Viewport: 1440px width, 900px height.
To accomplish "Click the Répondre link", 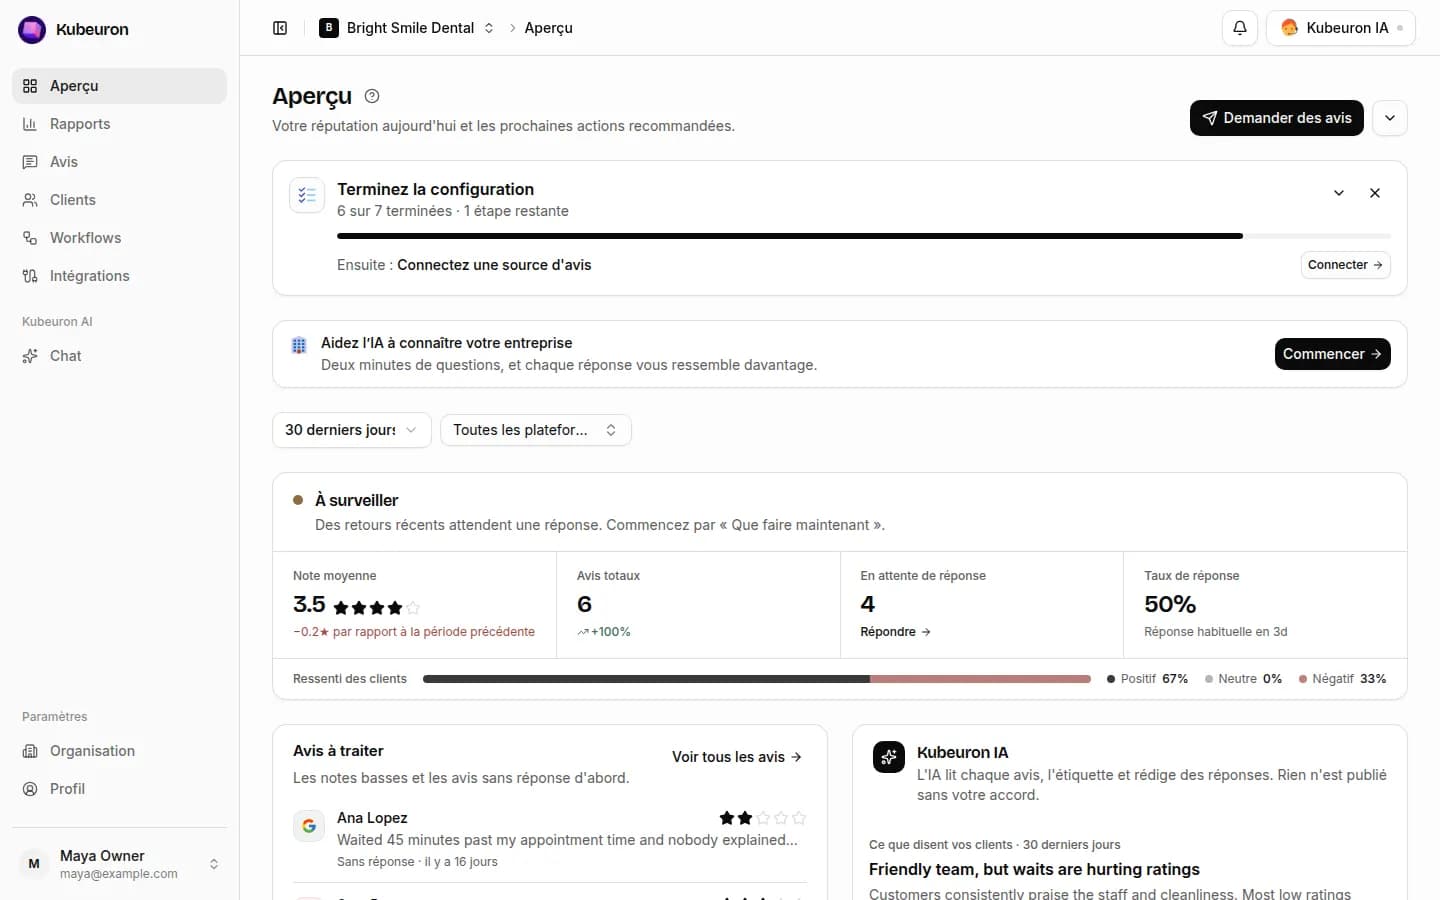I will click(x=895, y=632).
